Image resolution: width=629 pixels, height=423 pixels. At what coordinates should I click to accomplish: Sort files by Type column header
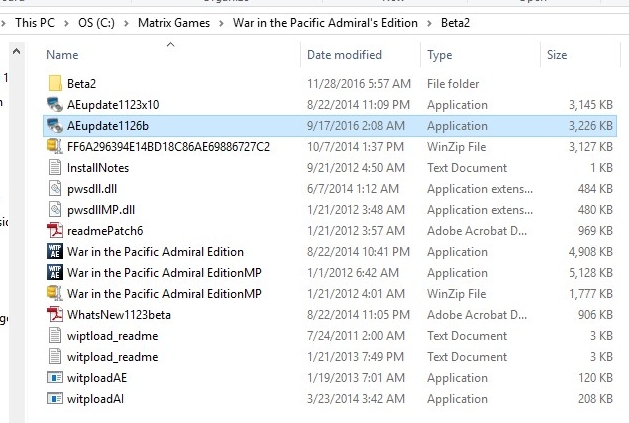click(440, 55)
